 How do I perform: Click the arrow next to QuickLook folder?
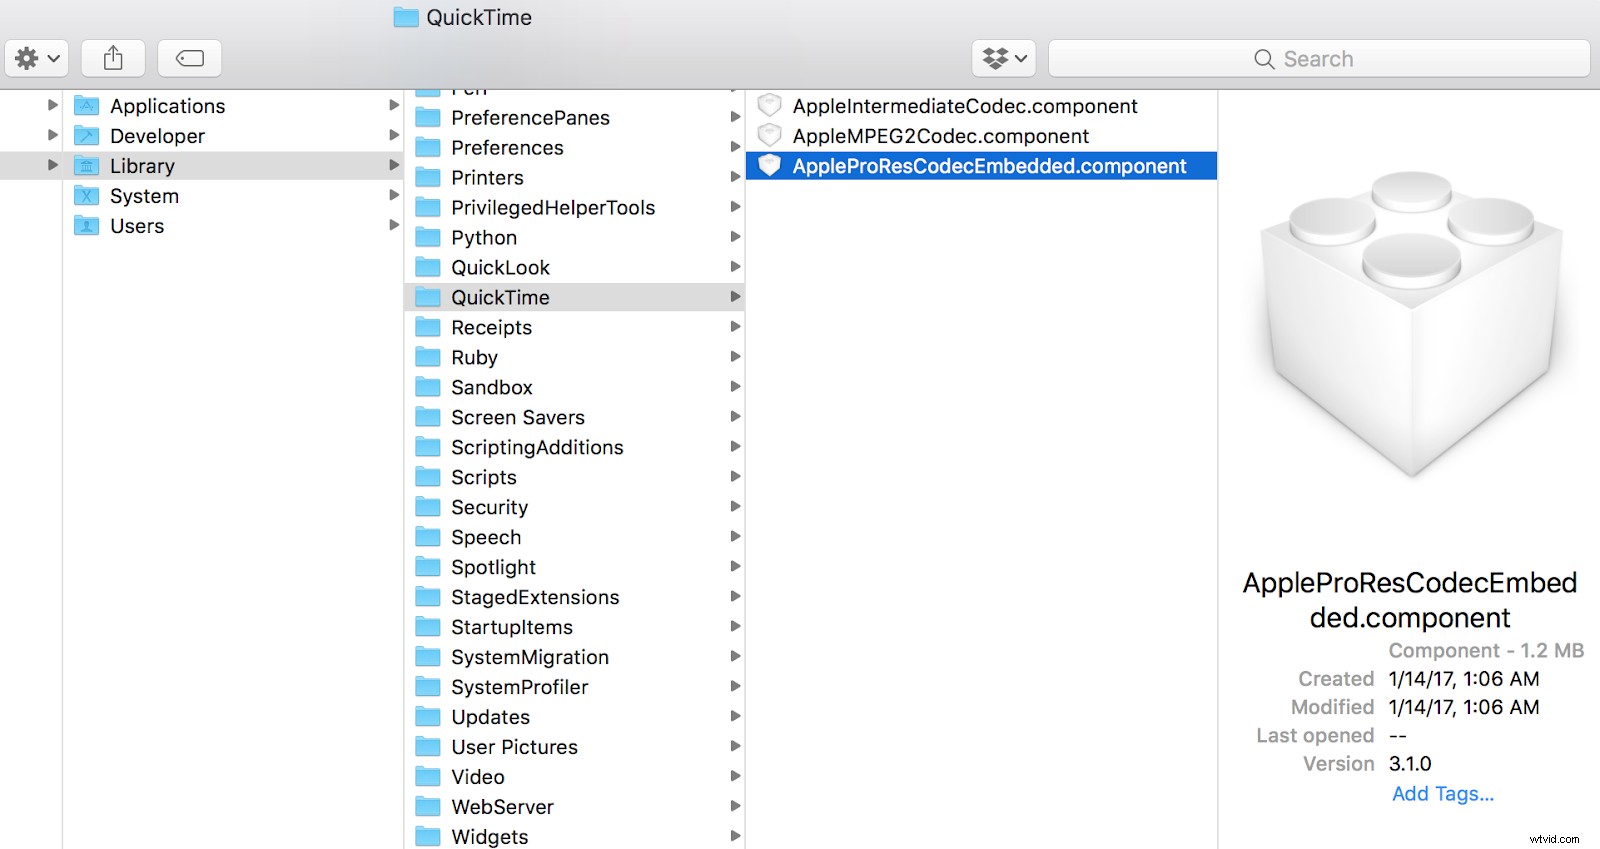[x=735, y=267]
